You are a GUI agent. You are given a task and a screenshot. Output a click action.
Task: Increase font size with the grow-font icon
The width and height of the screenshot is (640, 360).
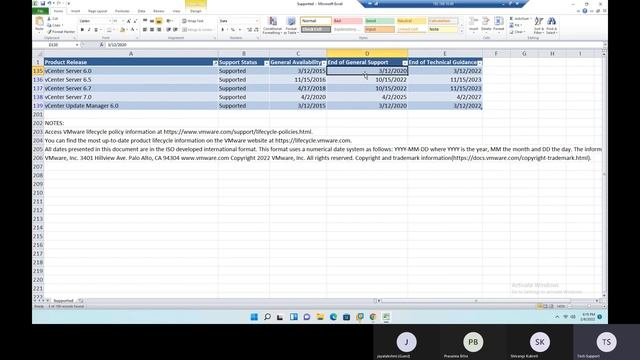(x=129, y=21)
